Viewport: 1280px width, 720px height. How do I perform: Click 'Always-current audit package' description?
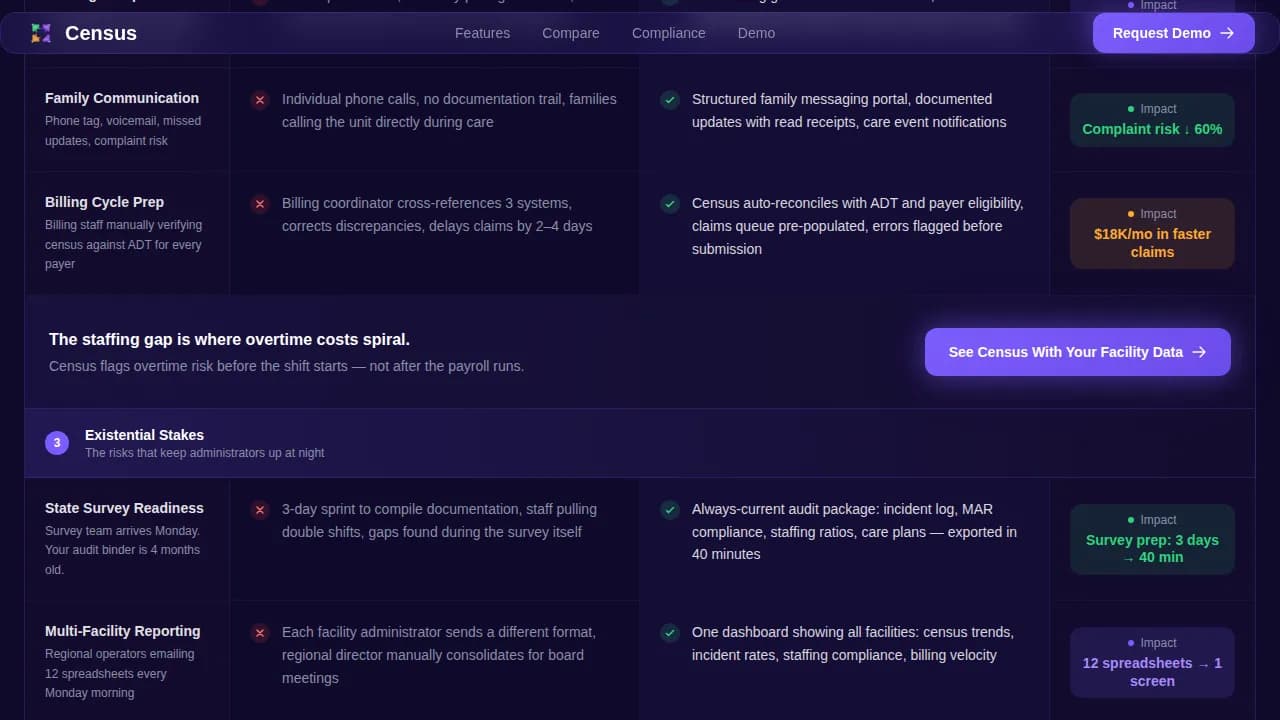[854, 532]
